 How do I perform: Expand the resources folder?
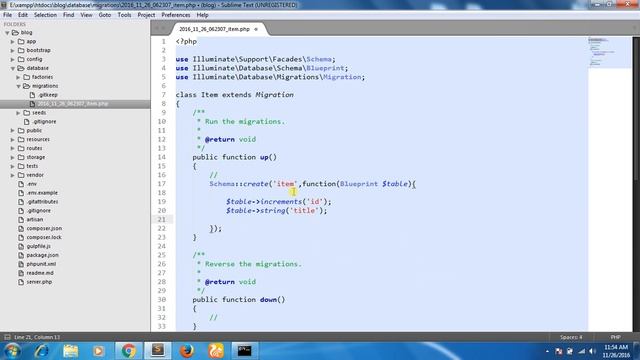pyautogui.click(x=13, y=140)
